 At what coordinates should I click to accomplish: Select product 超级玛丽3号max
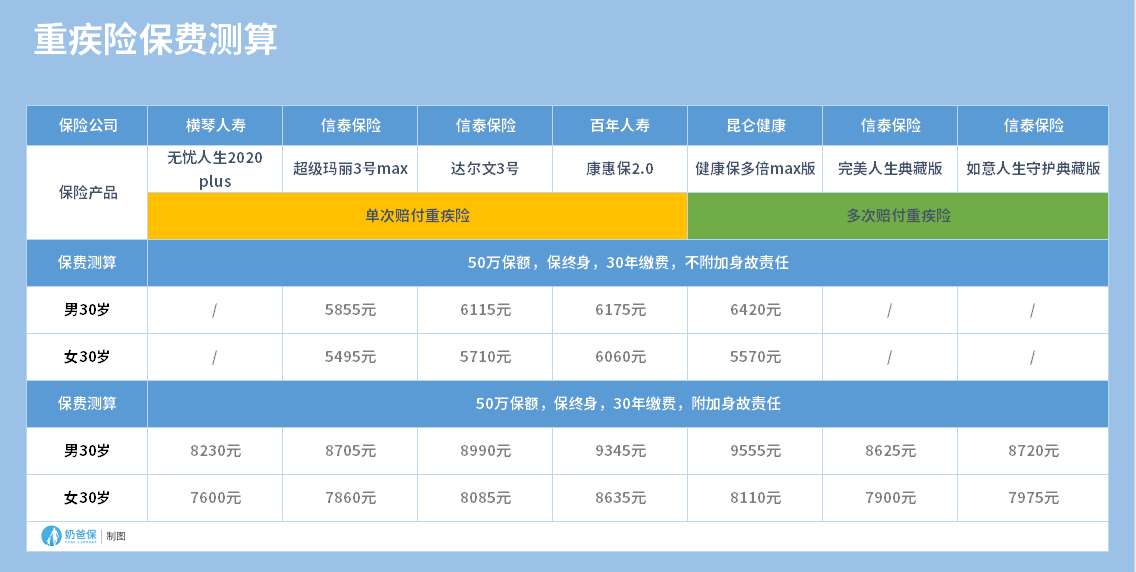pos(350,169)
